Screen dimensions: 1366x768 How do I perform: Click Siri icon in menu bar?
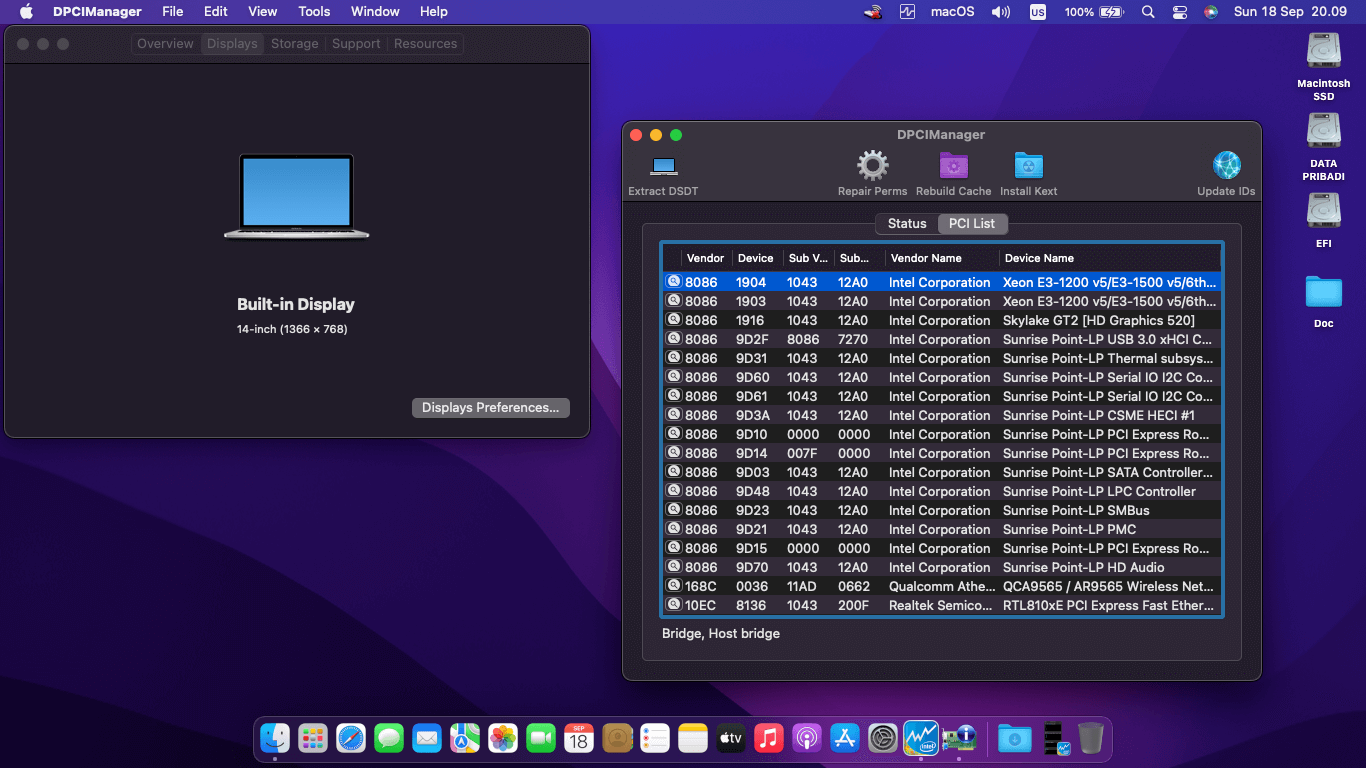coord(1211,12)
